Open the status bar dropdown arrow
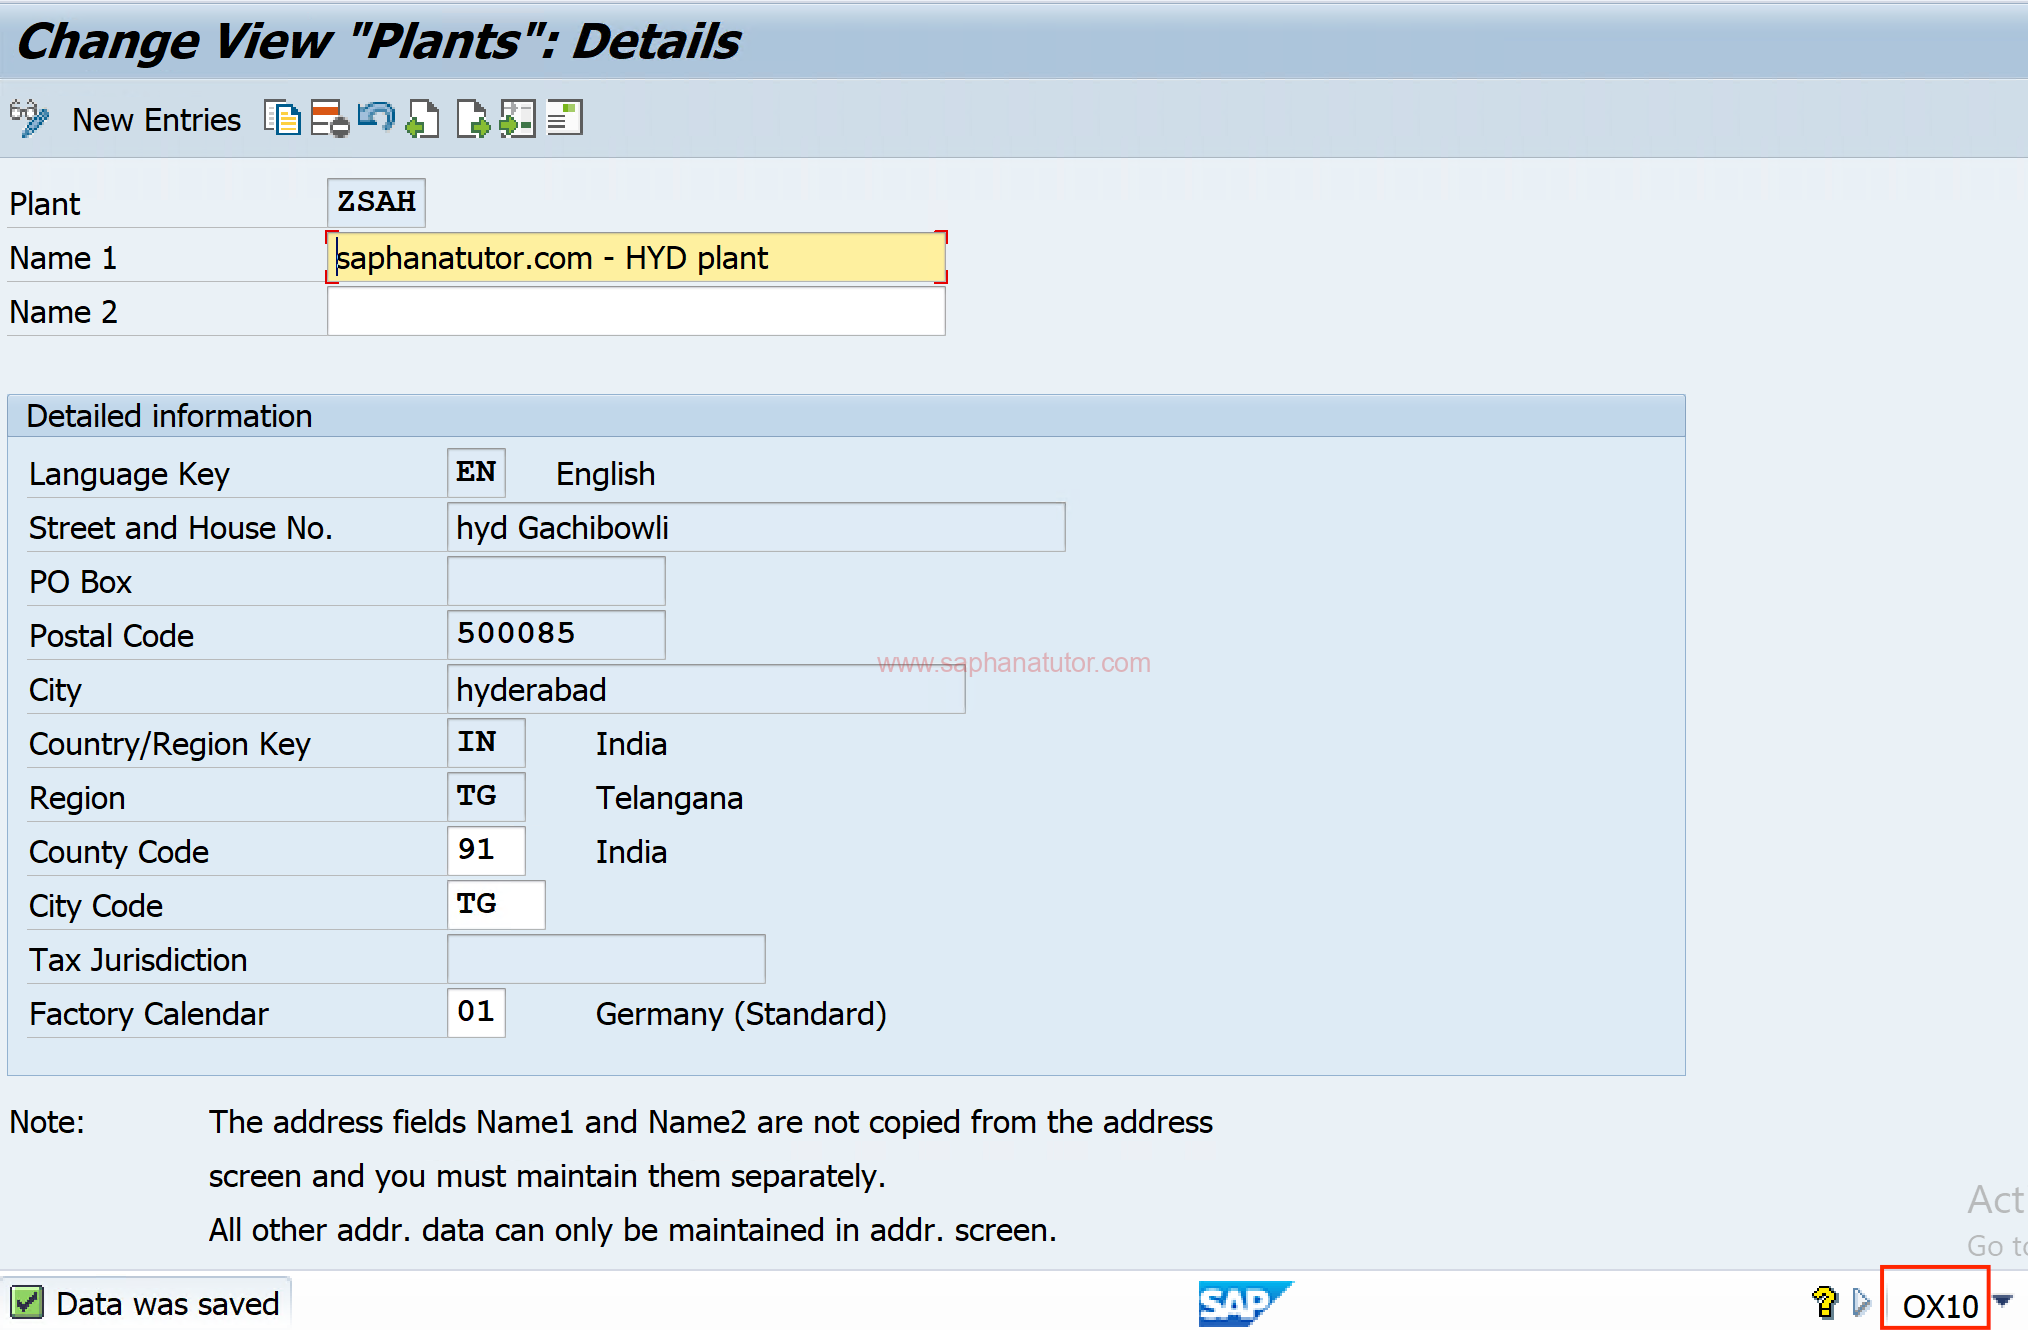The width and height of the screenshot is (2028, 1330). 2003,1301
